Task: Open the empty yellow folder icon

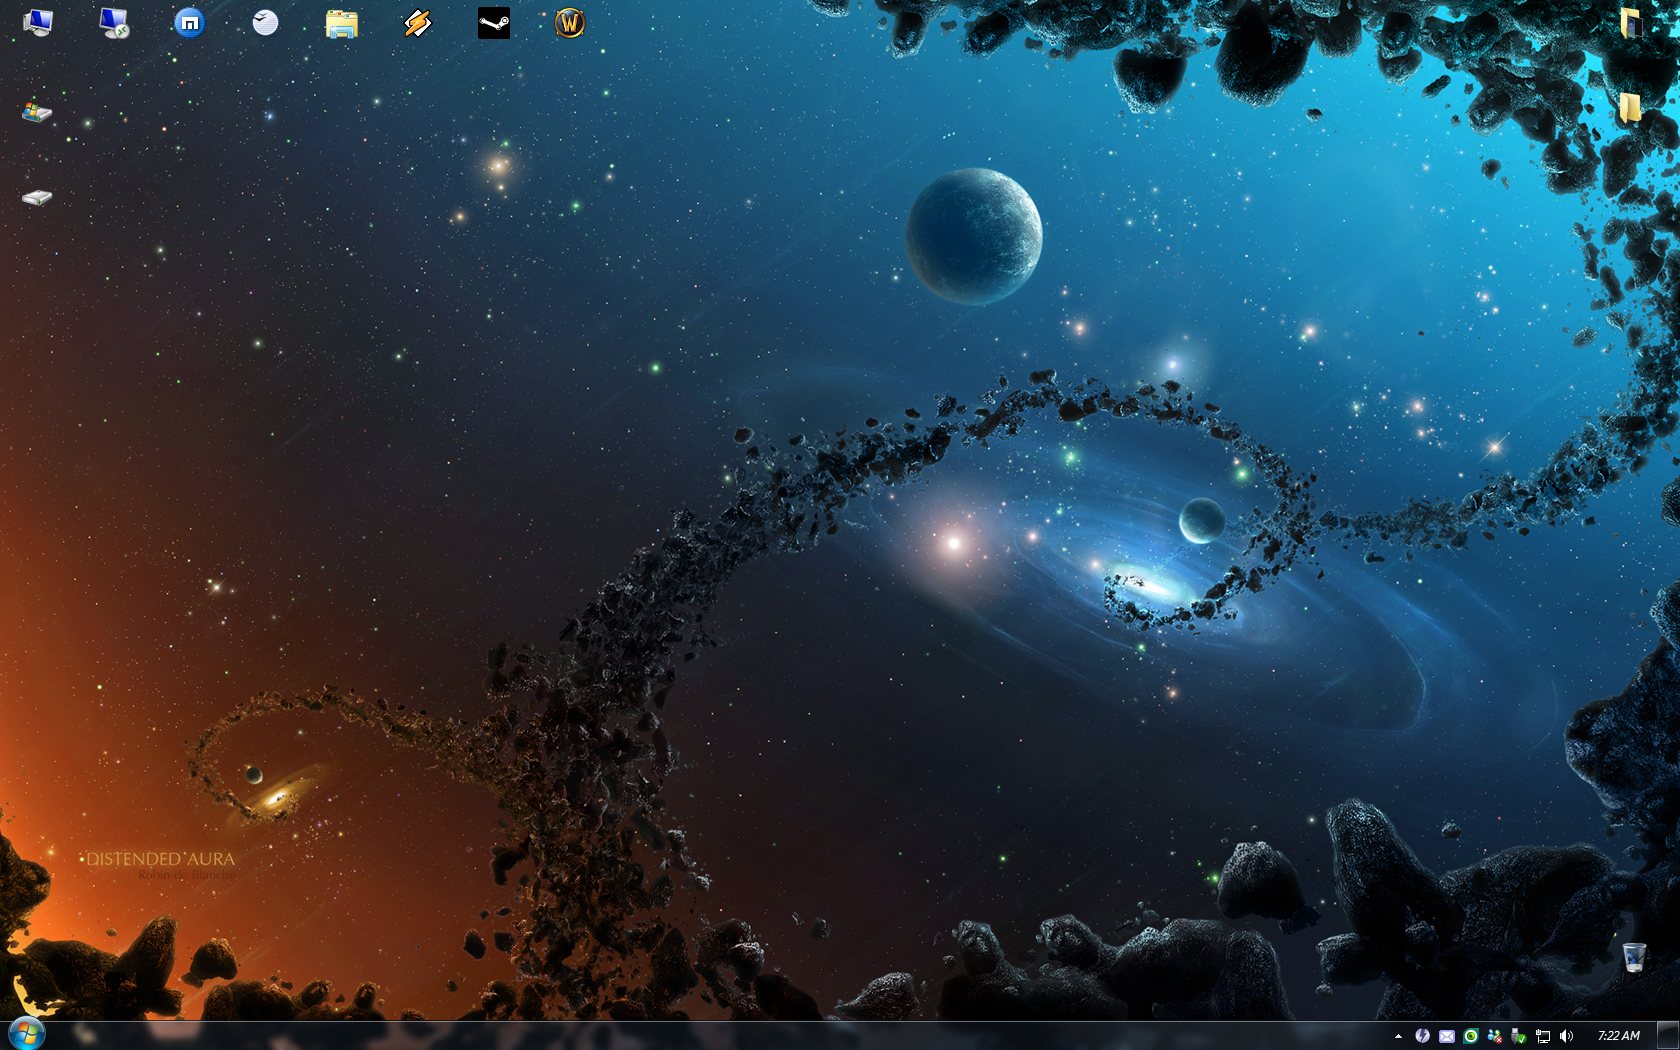Action: [1631, 108]
